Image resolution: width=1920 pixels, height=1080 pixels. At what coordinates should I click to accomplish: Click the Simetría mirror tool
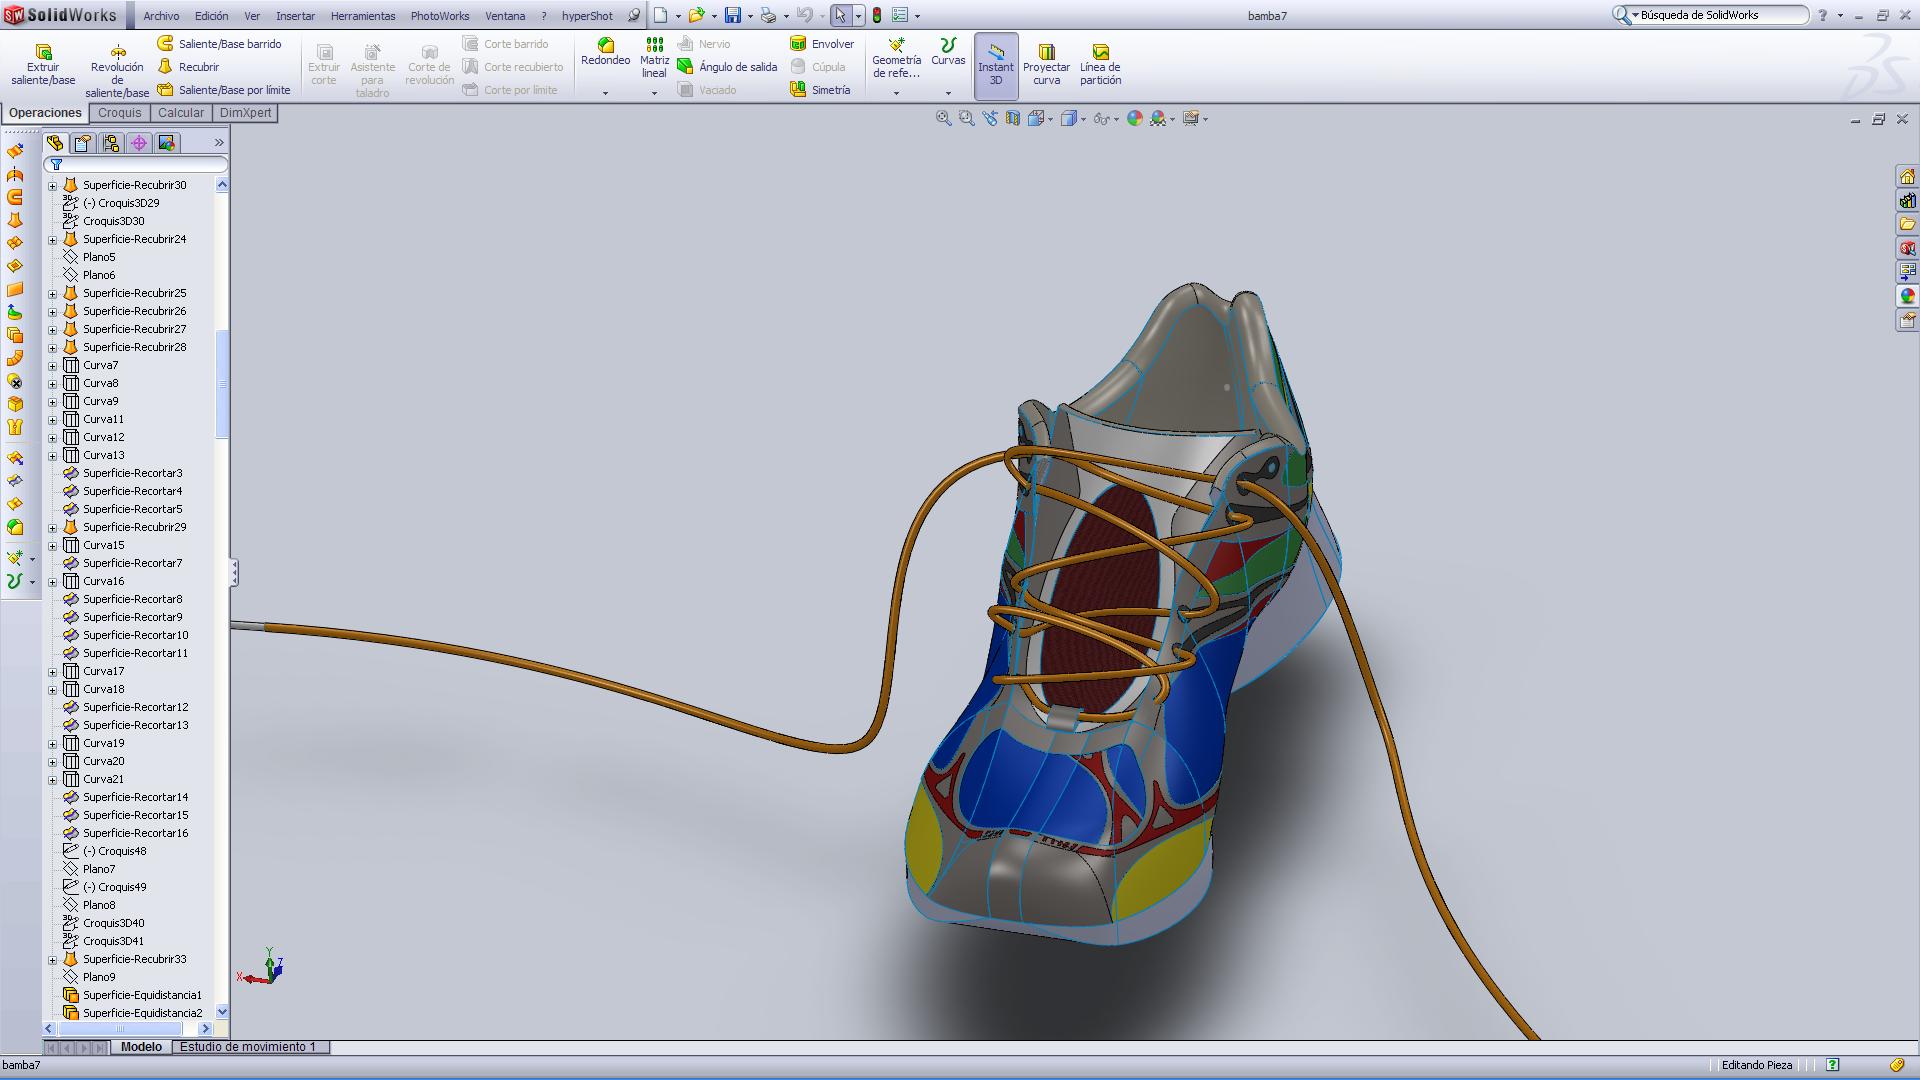click(820, 90)
